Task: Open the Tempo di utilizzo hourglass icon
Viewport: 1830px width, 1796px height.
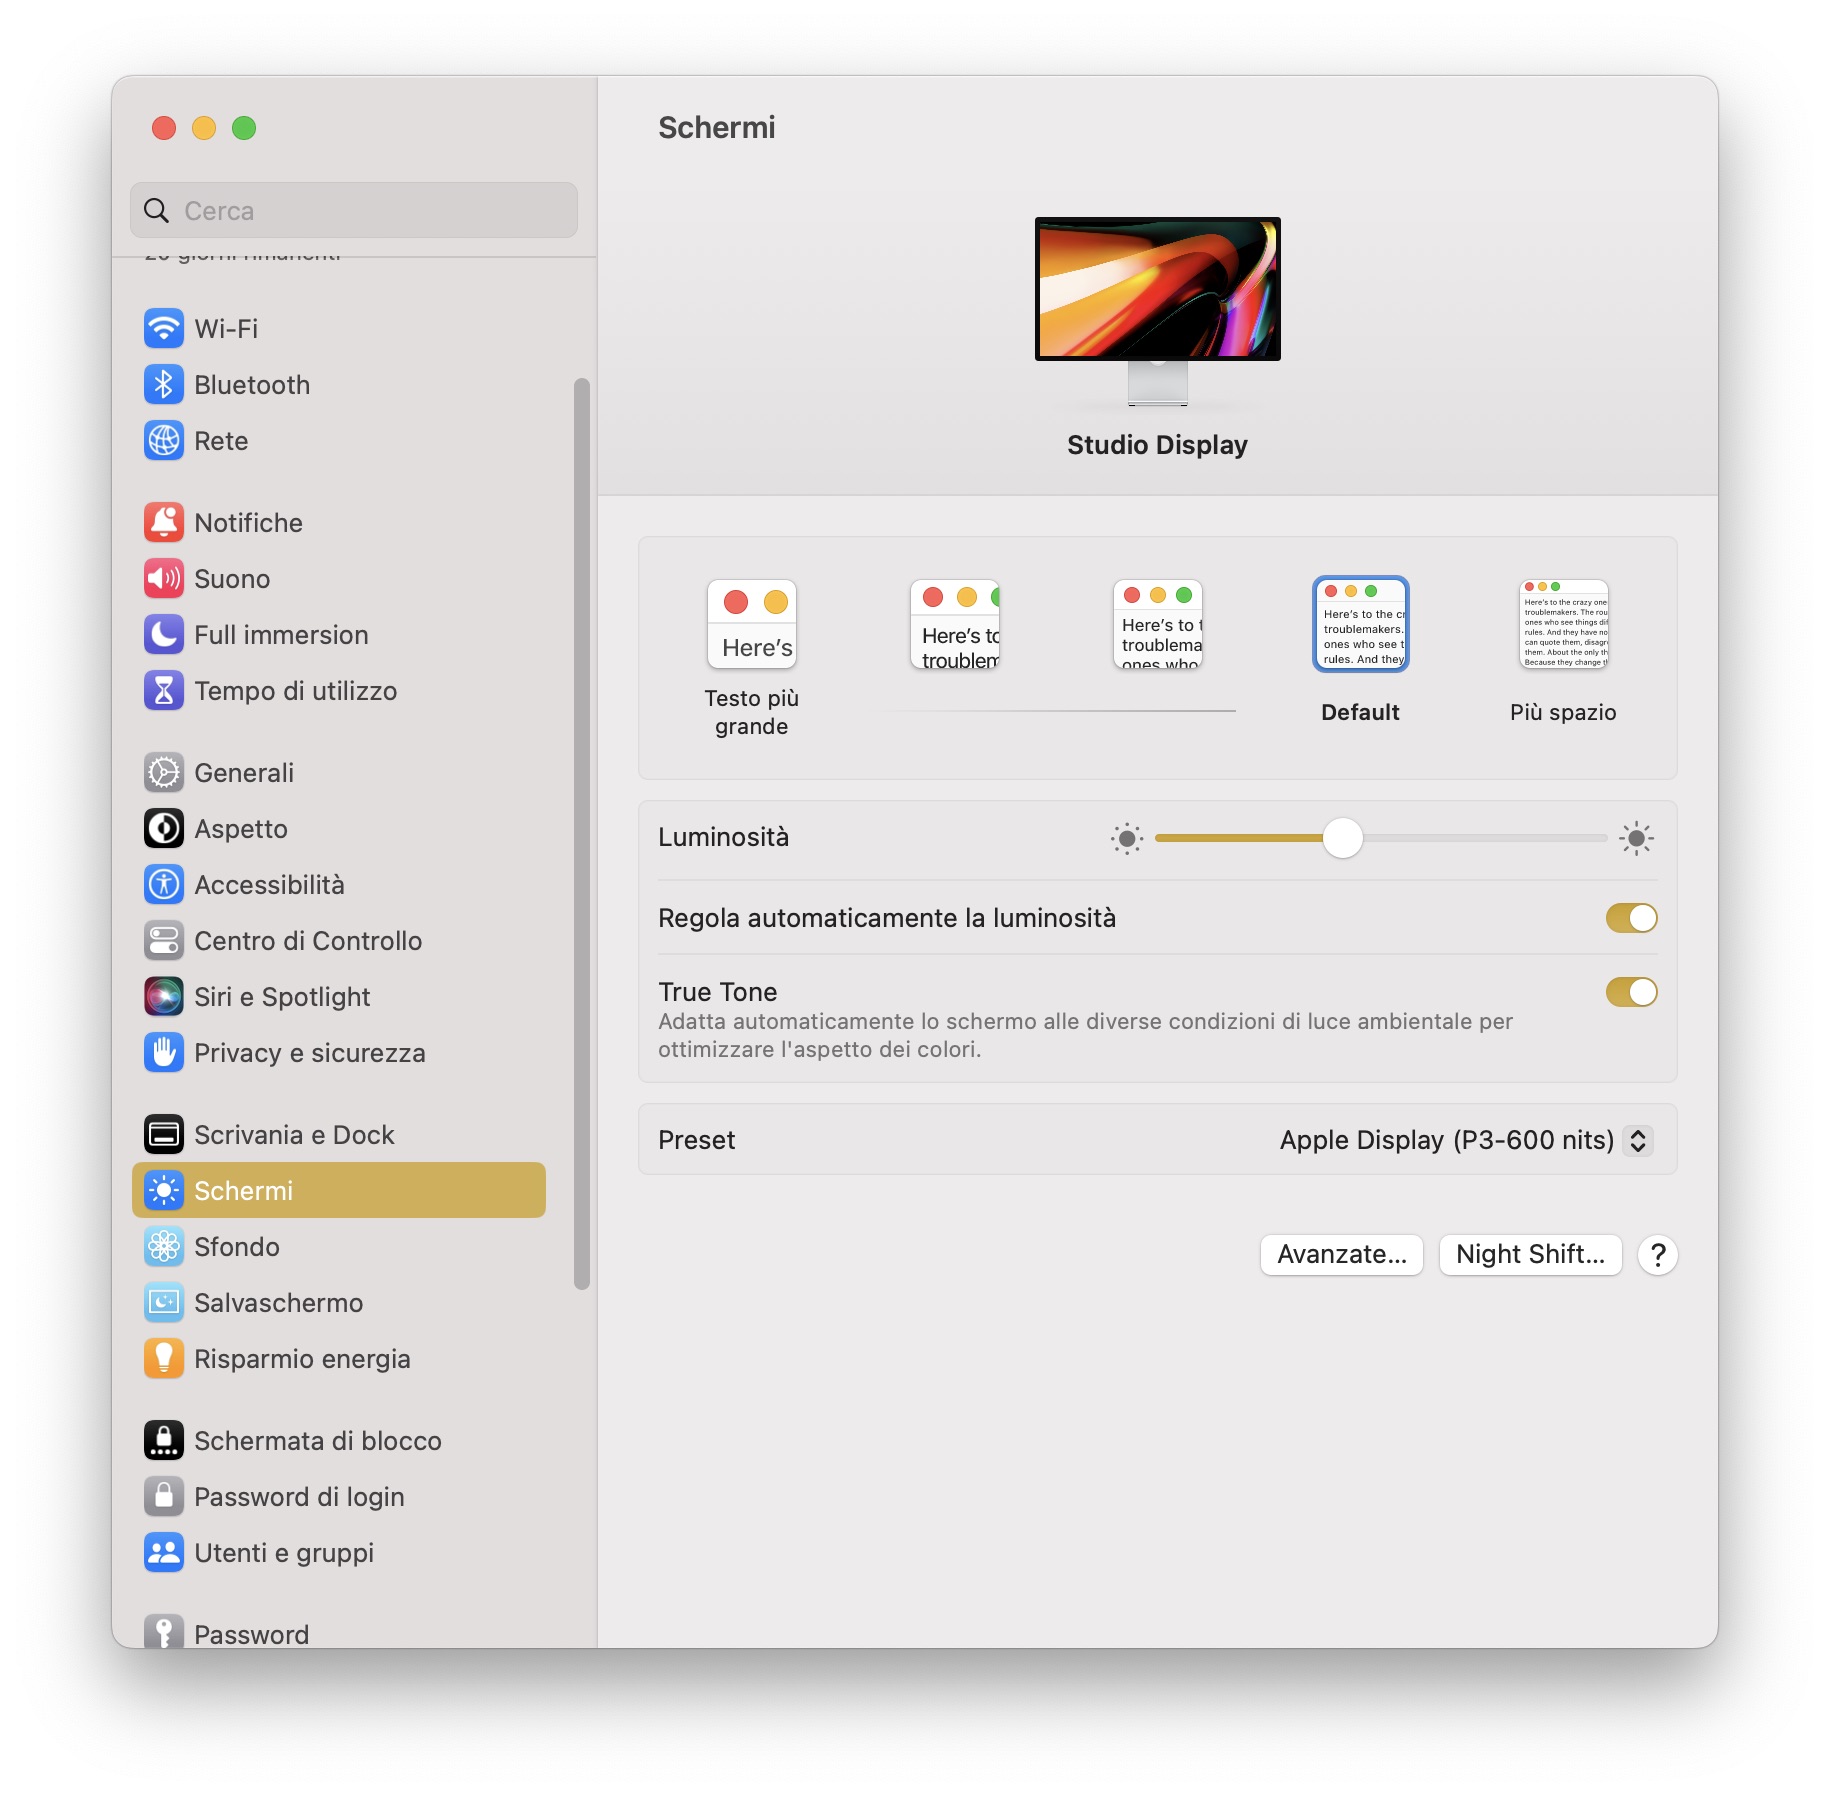Action: 163,690
